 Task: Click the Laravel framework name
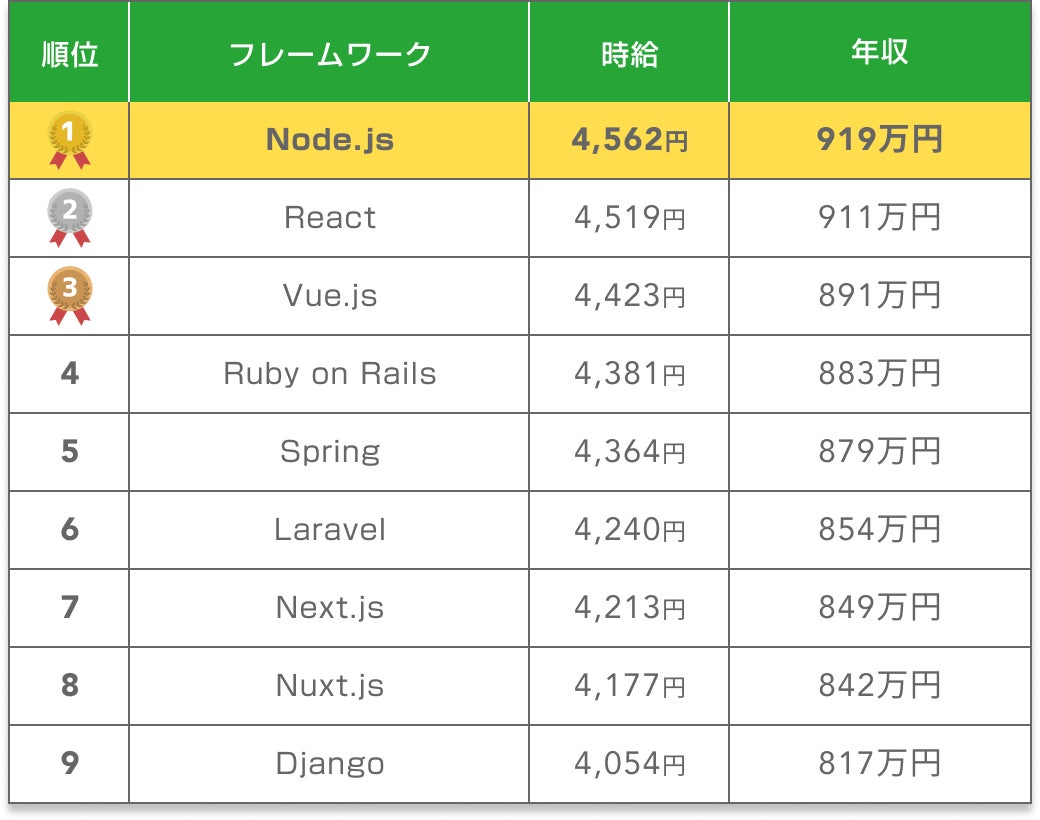click(330, 529)
